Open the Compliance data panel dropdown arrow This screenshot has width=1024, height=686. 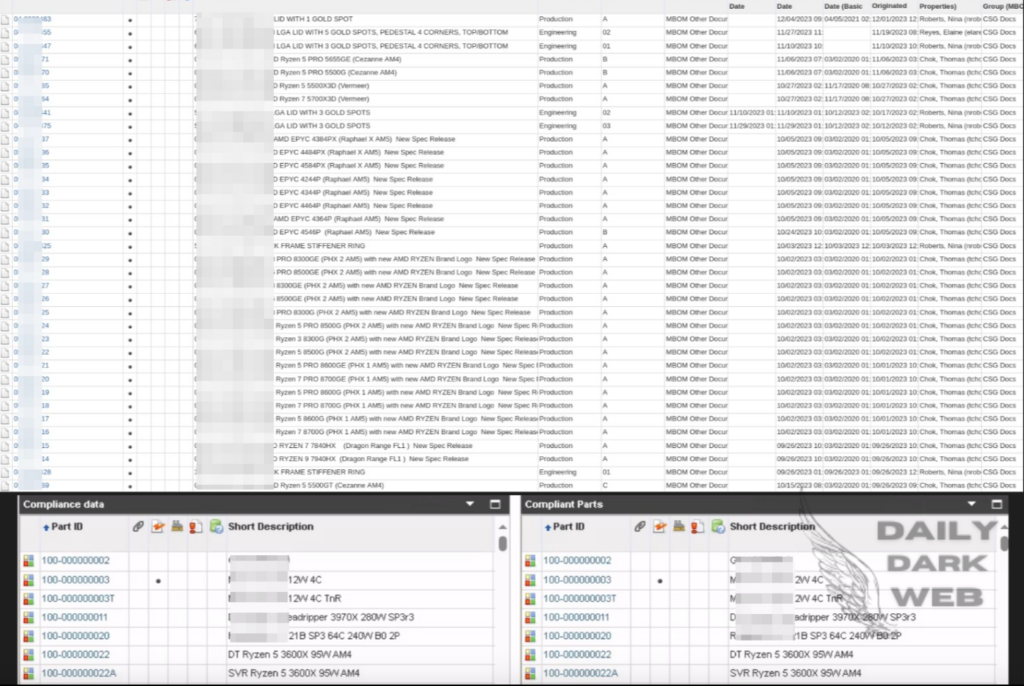(x=470, y=505)
